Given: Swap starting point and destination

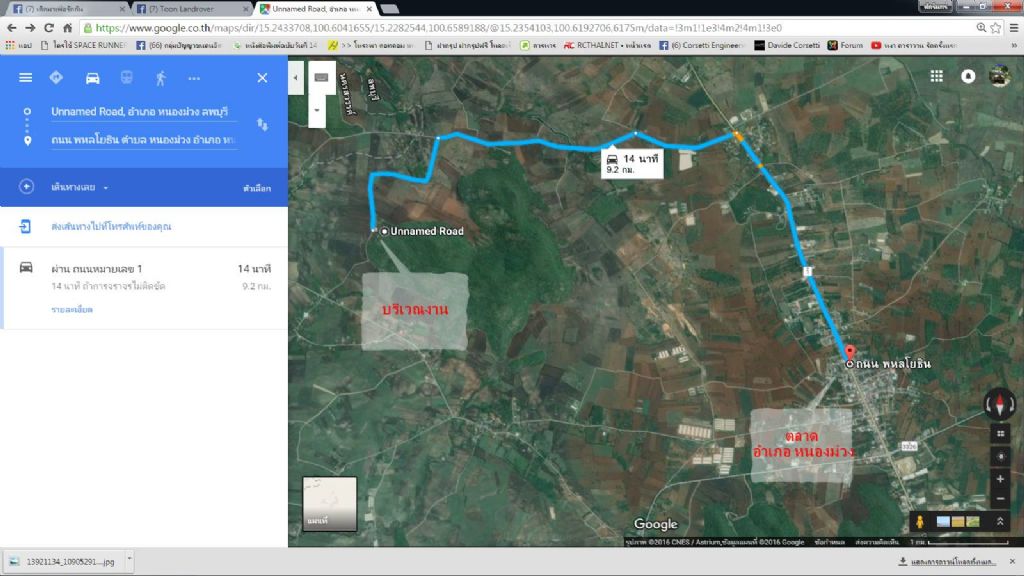Looking at the screenshot, I should (262, 124).
